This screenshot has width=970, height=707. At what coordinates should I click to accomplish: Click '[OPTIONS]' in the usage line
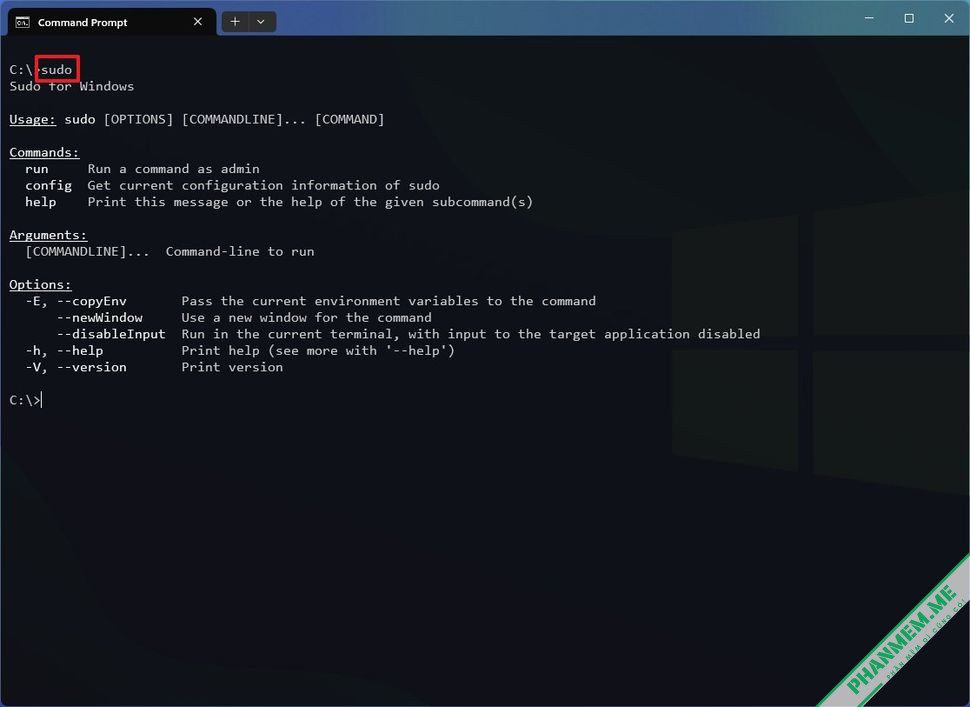click(x=139, y=119)
